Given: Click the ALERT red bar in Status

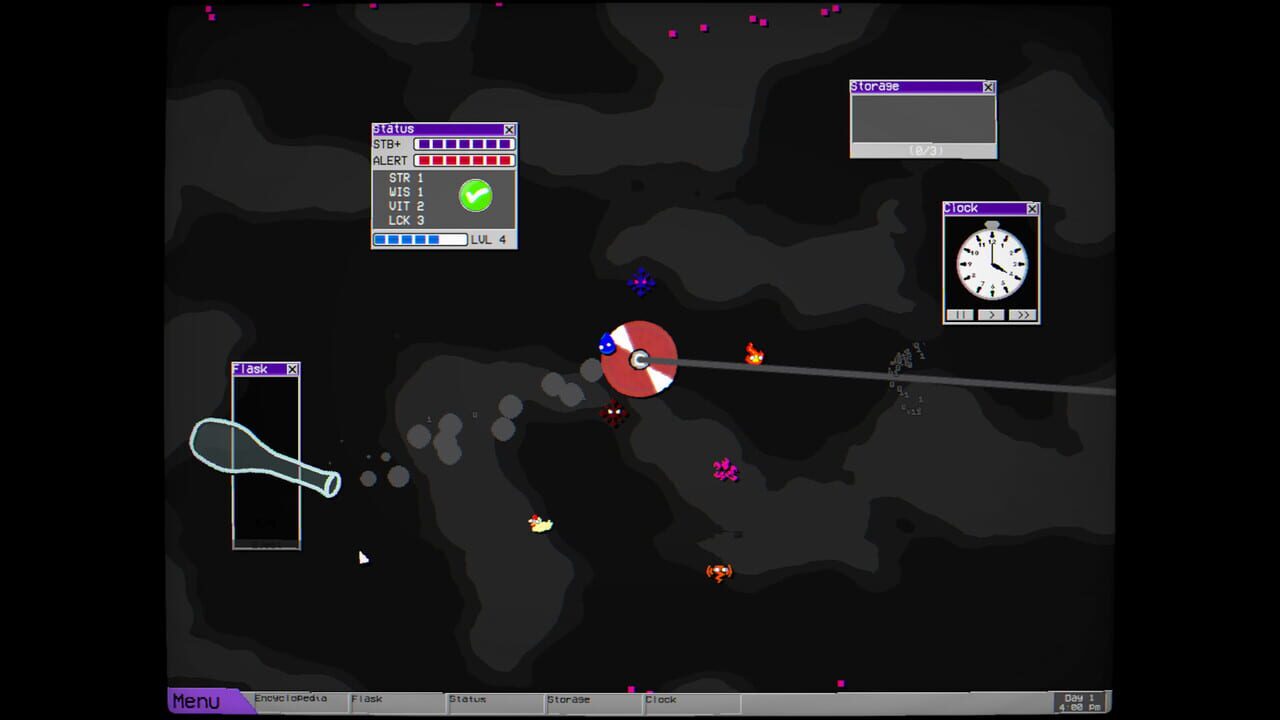Looking at the screenshot, I should [464, 160].
